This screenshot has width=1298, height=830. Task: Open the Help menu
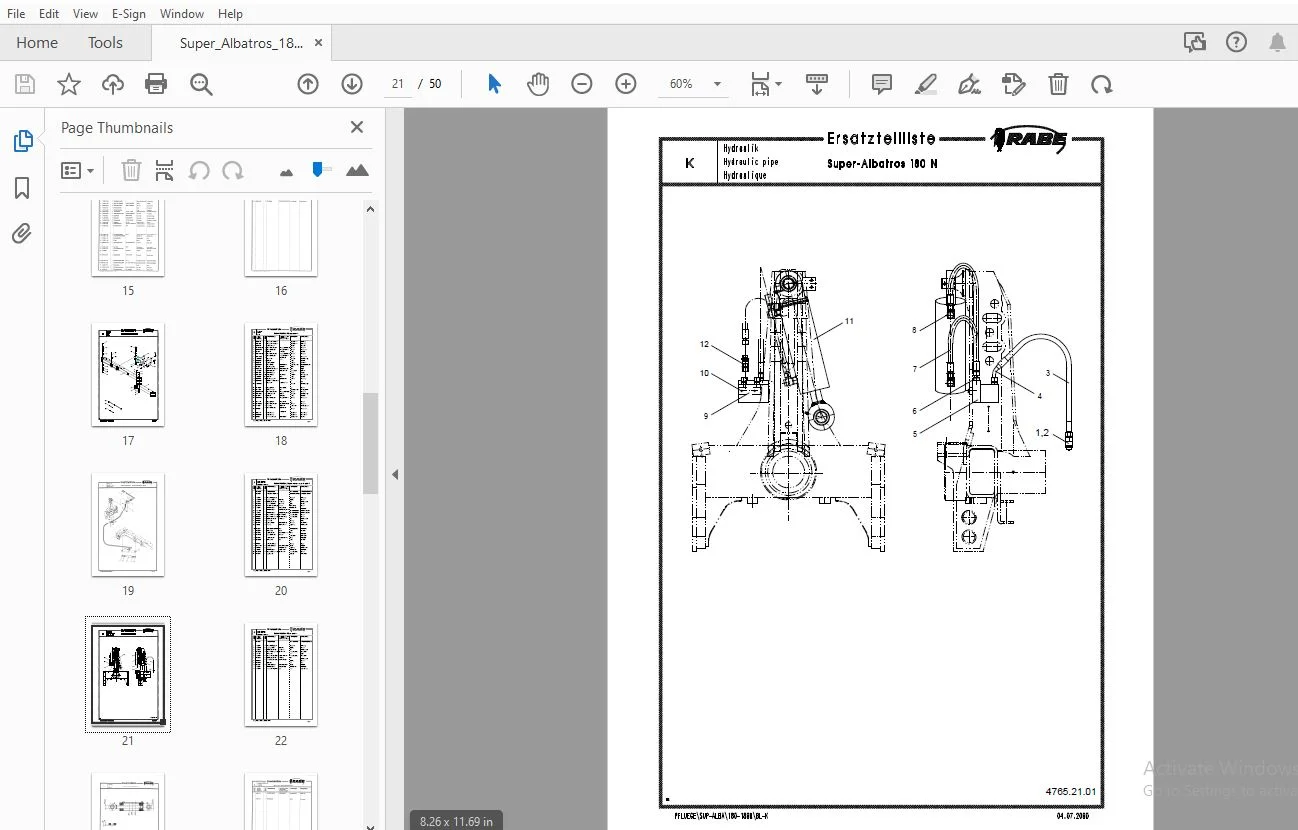coord(230,14)
